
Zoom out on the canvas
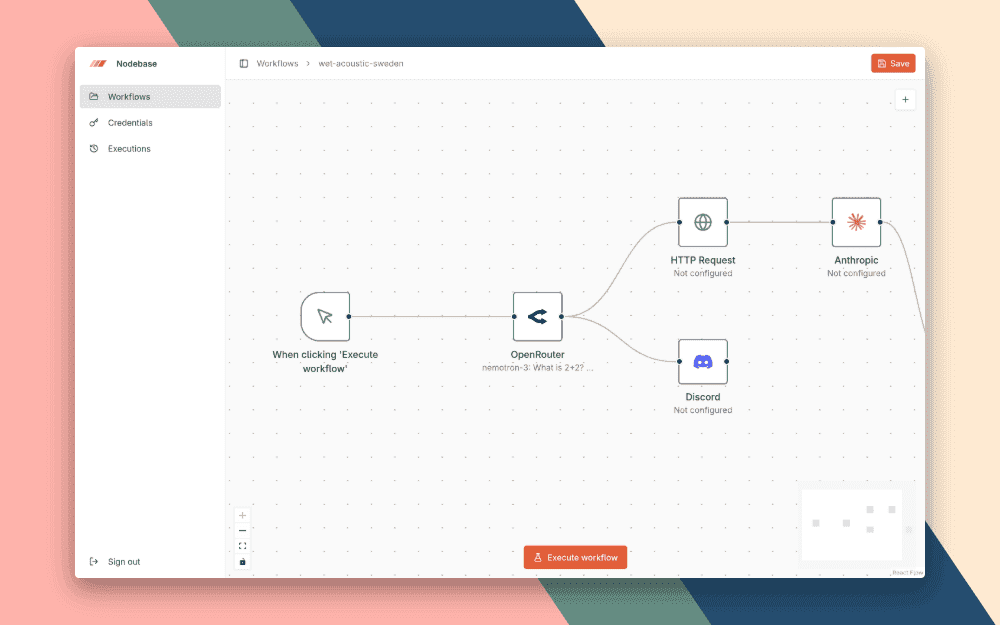click(242, 531)
